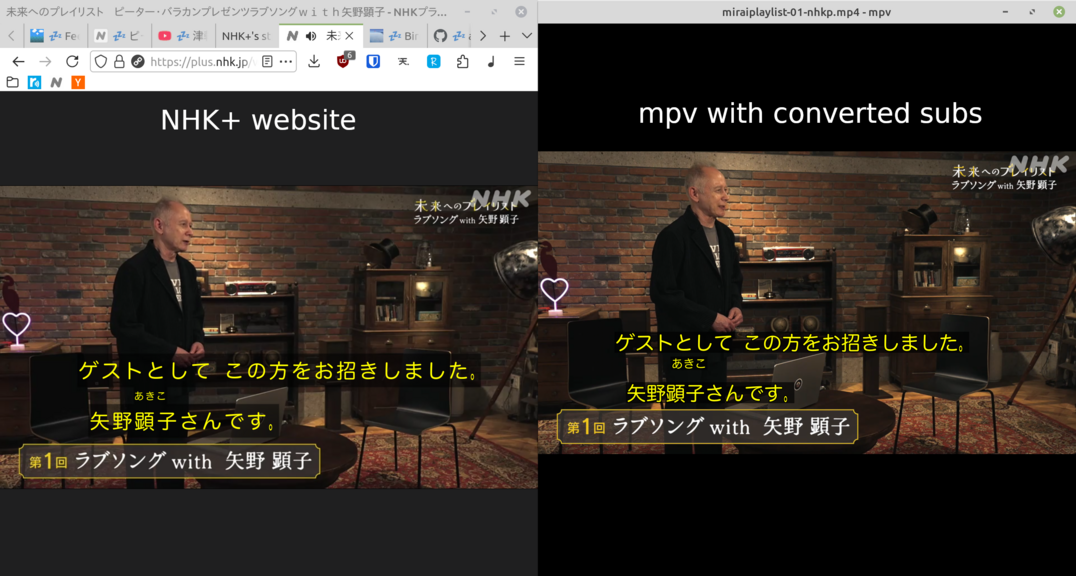The height and width of the screenshot is (576, 1076).
Task: Open the Hacker News Y bookmark
Action: [x=78, y=82]
